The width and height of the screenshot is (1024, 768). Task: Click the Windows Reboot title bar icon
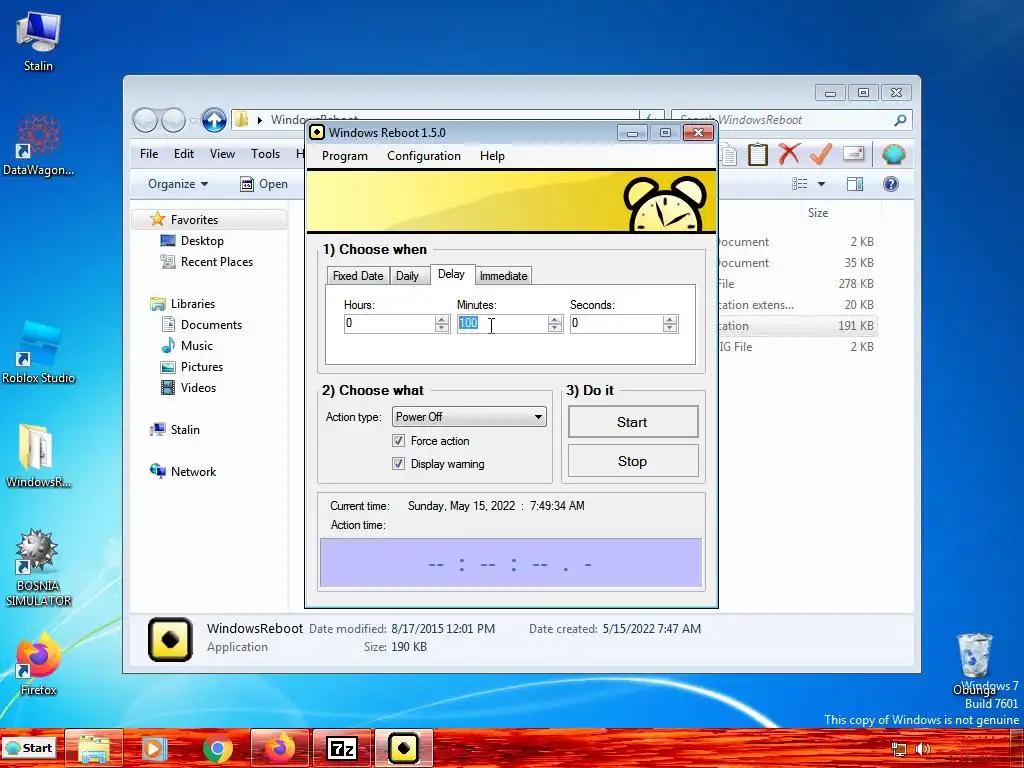317,133
